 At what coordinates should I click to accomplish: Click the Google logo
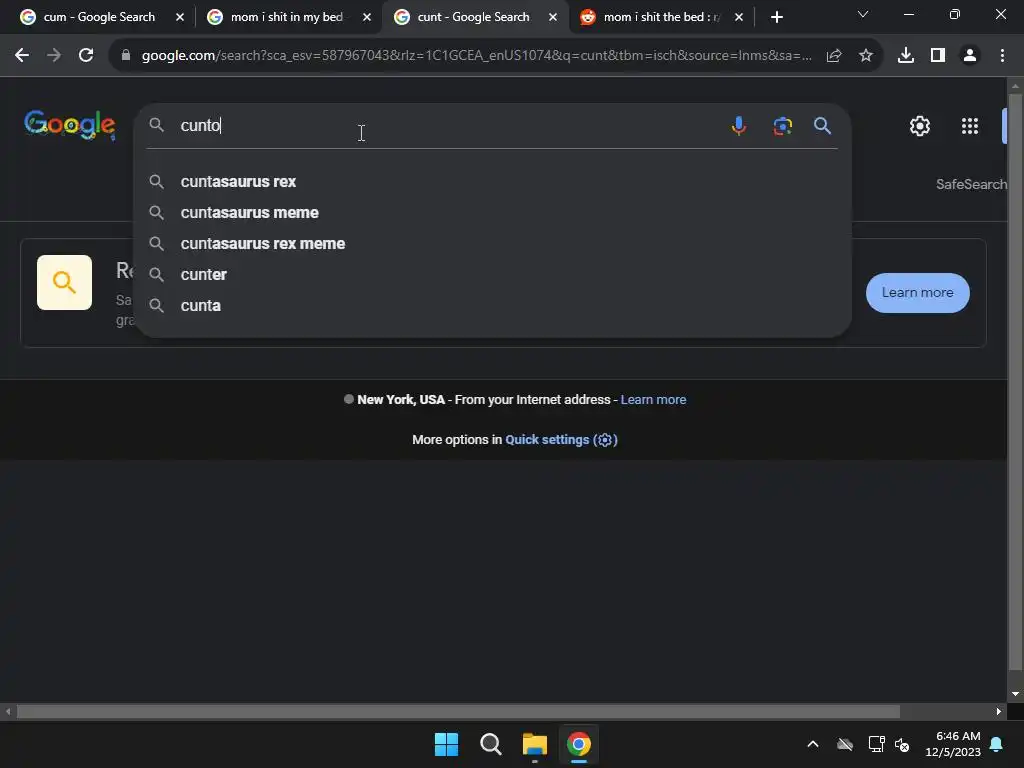point(70,125)
